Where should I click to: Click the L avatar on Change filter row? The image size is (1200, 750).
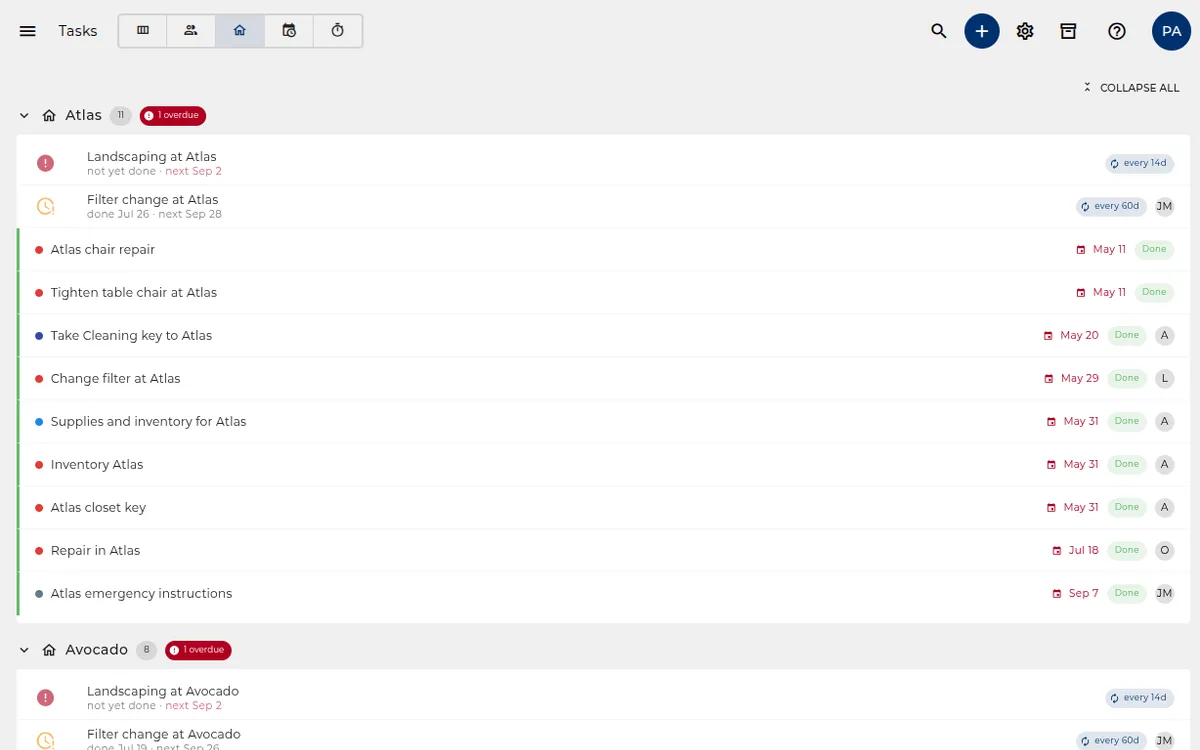1164,378
